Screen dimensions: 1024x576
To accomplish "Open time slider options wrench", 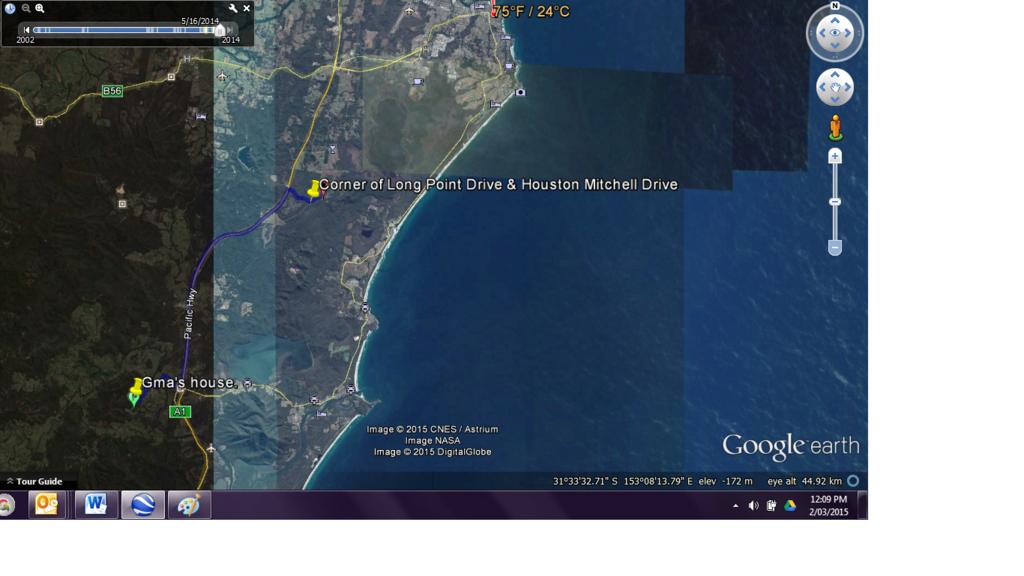I will 233,8.
